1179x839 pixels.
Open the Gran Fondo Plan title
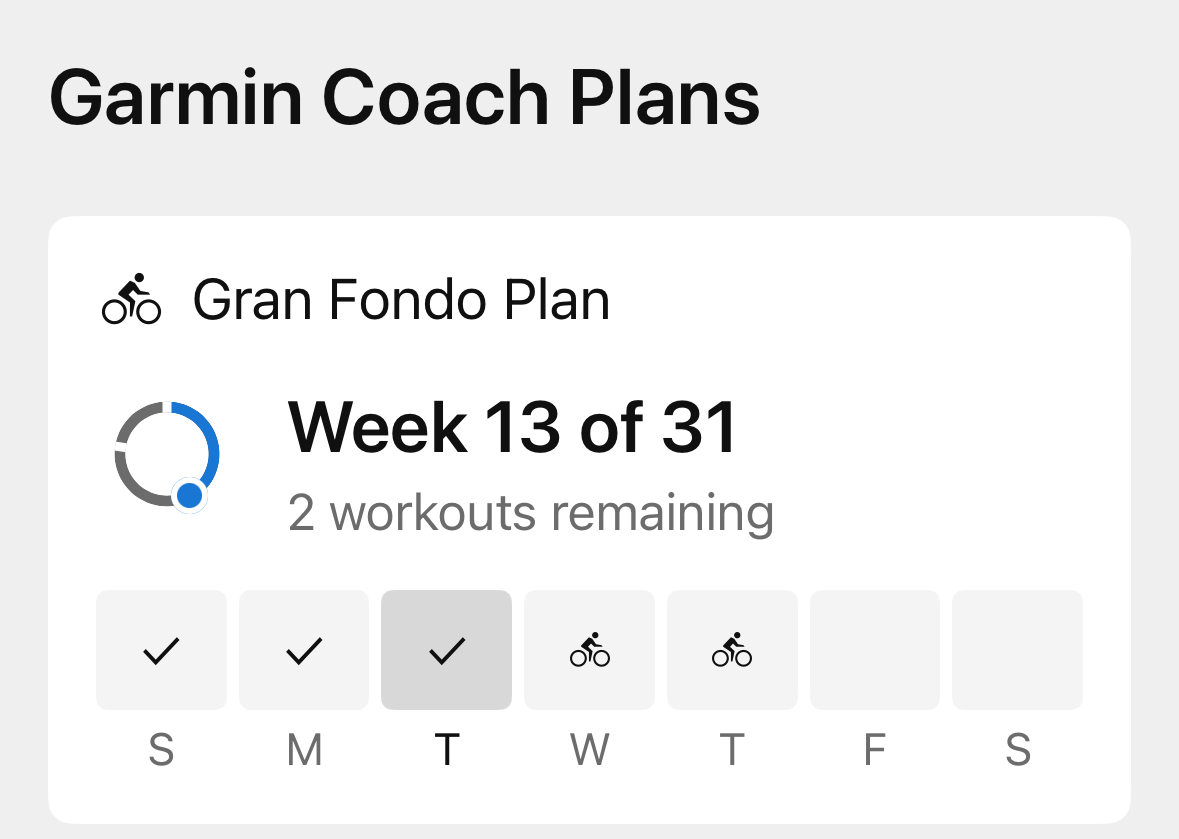point(401,299)
